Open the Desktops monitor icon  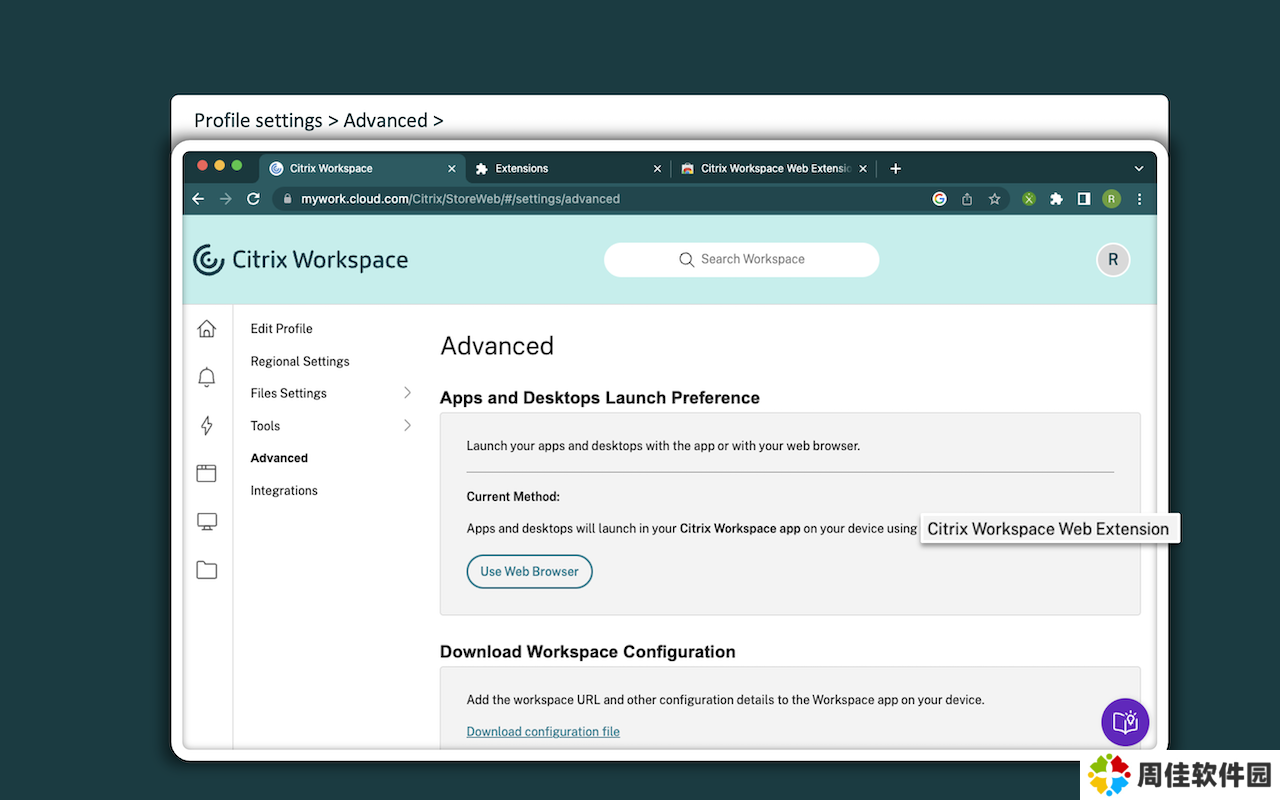point(207,521)
